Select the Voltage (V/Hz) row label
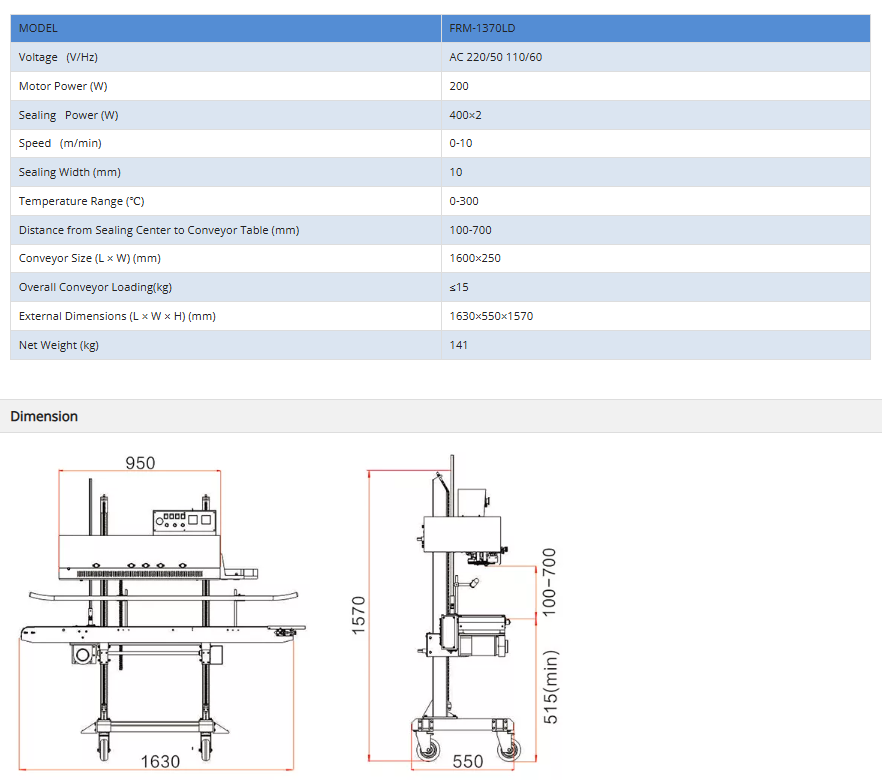The image size is (882, 780). click(x=58, y=57)
